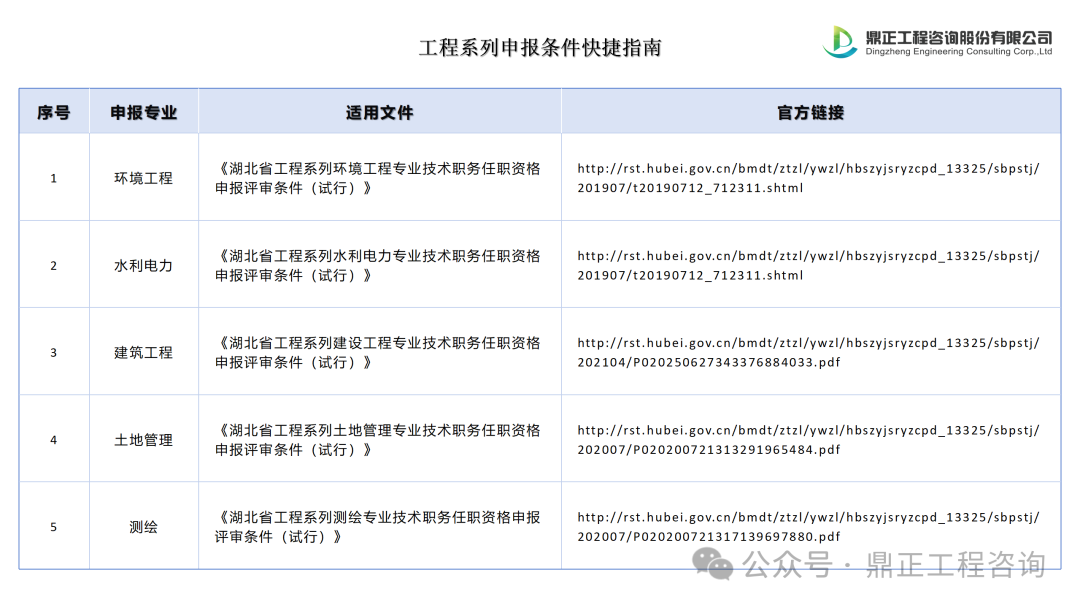Screen dimensions: 1080x608
Task: Click the 官方链接 column header
Action: [x=810, y=112]
